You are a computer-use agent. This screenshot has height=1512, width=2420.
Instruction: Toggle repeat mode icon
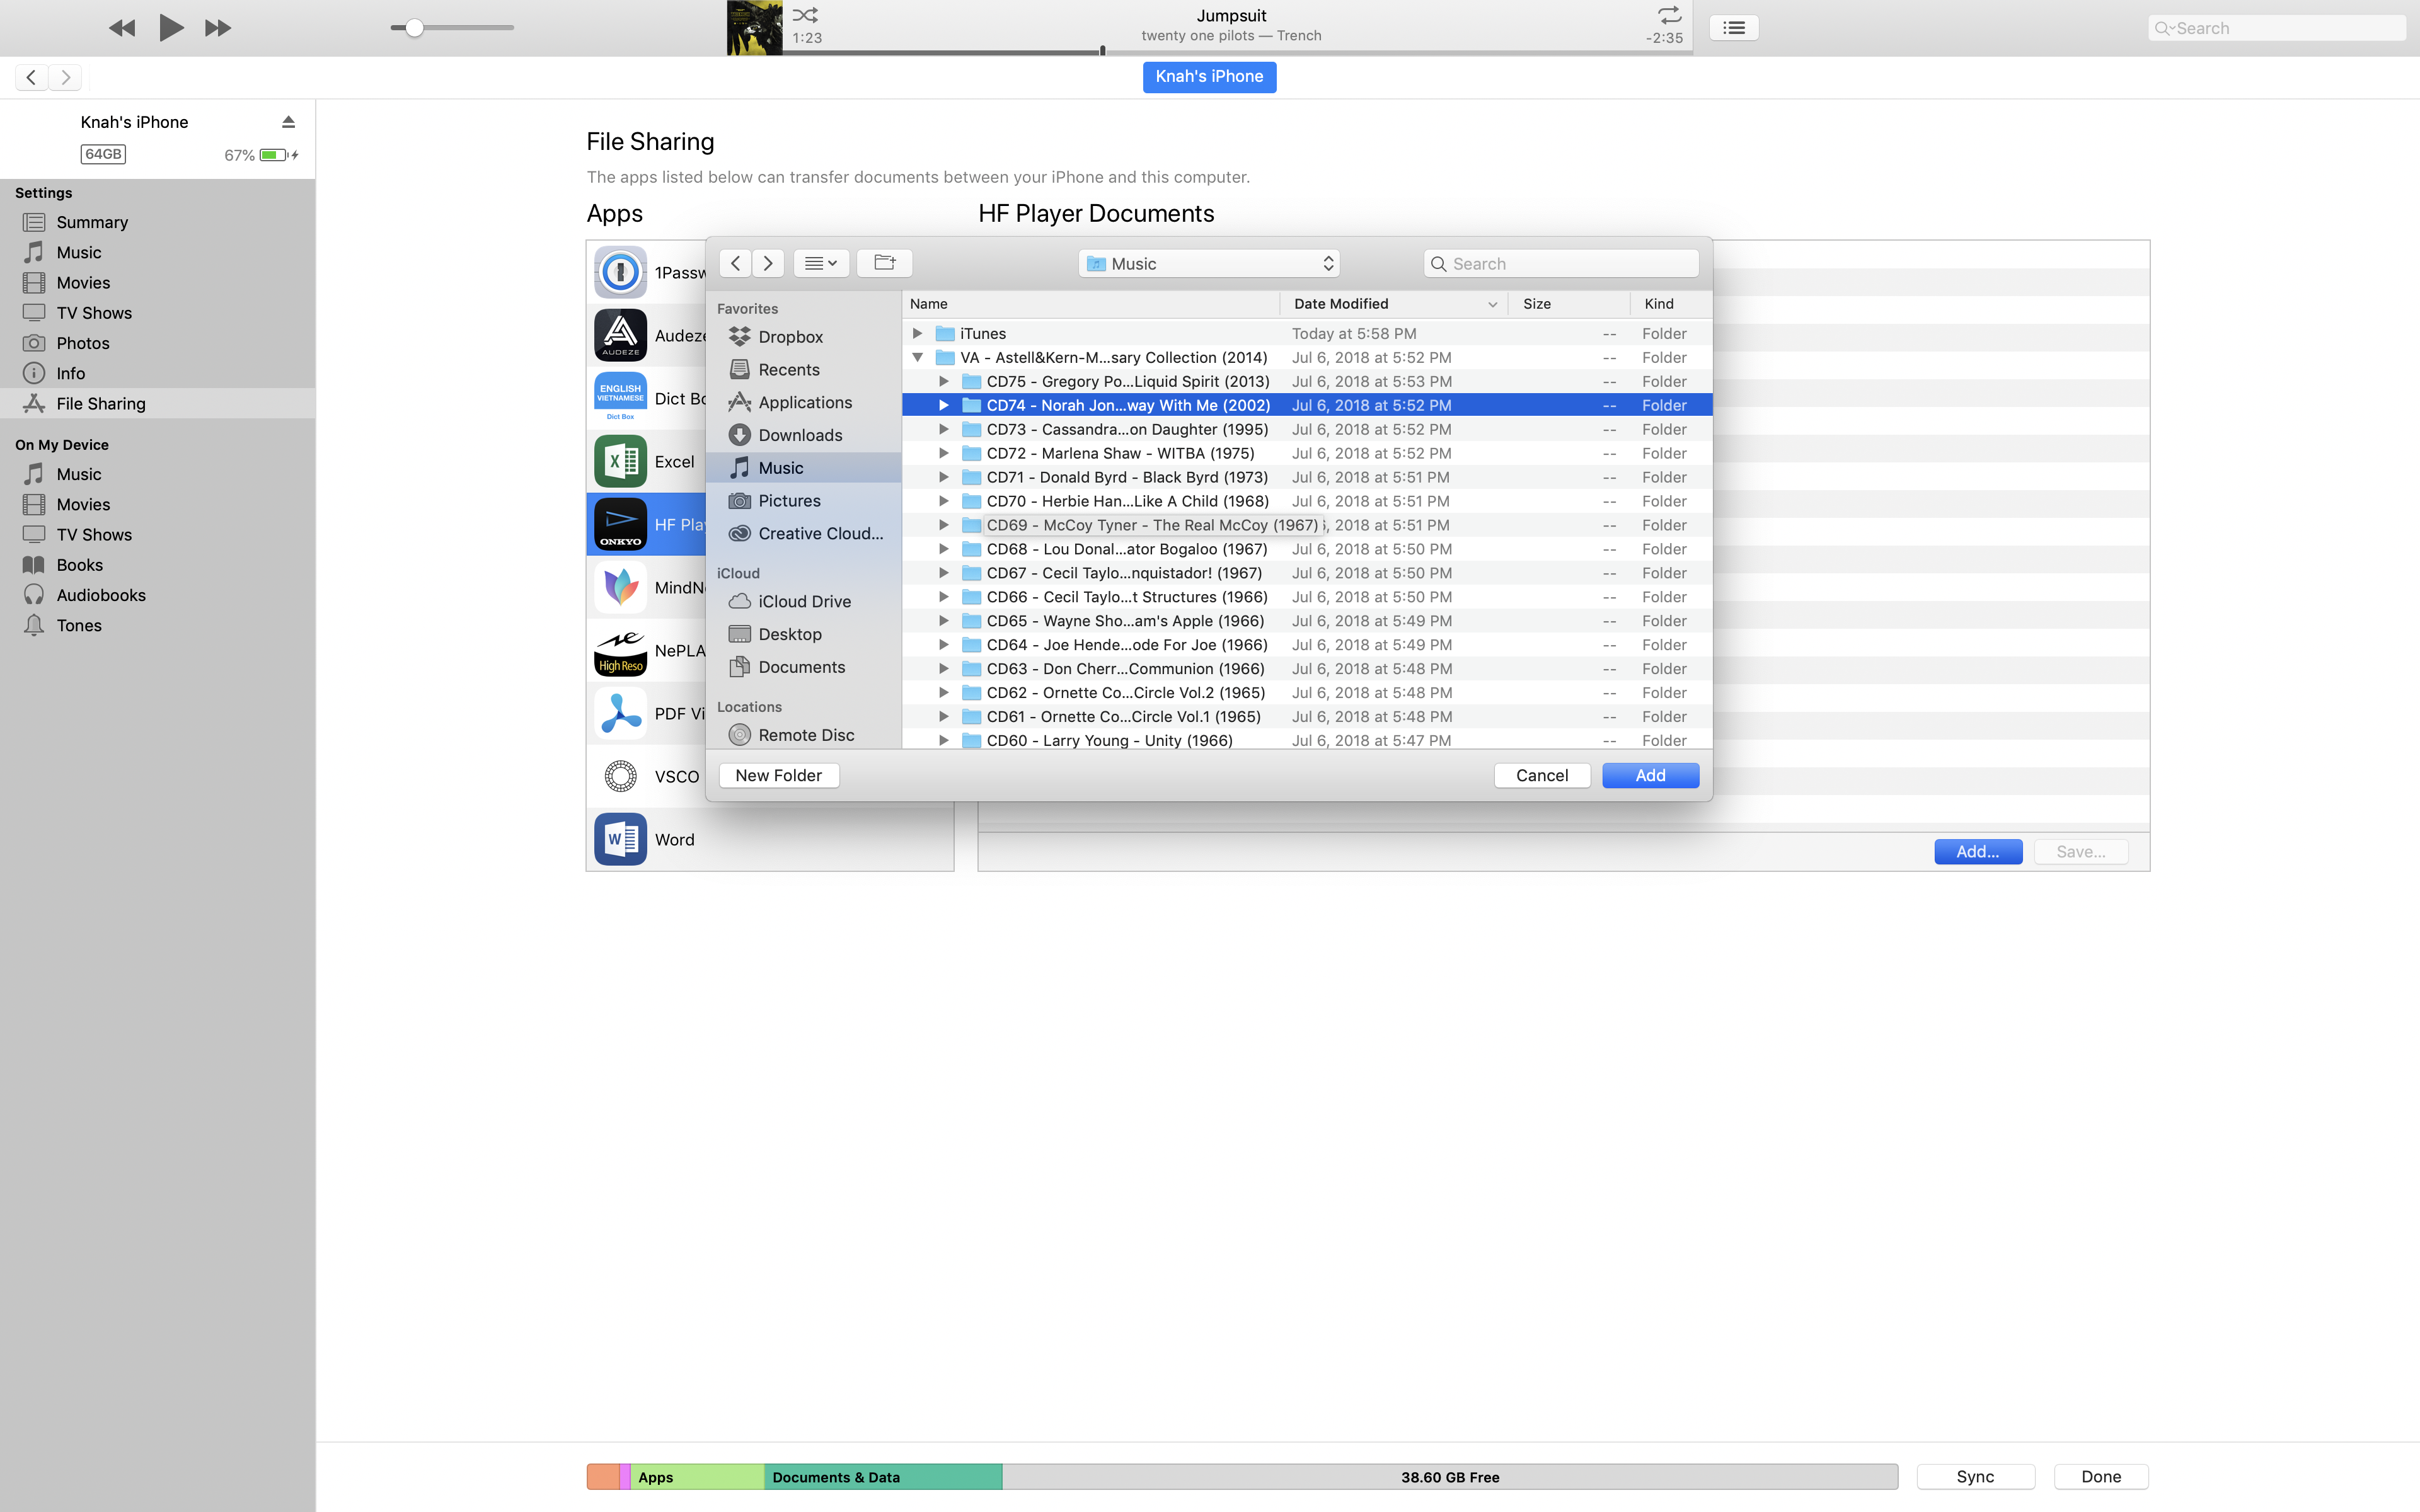coord(1669,15)
